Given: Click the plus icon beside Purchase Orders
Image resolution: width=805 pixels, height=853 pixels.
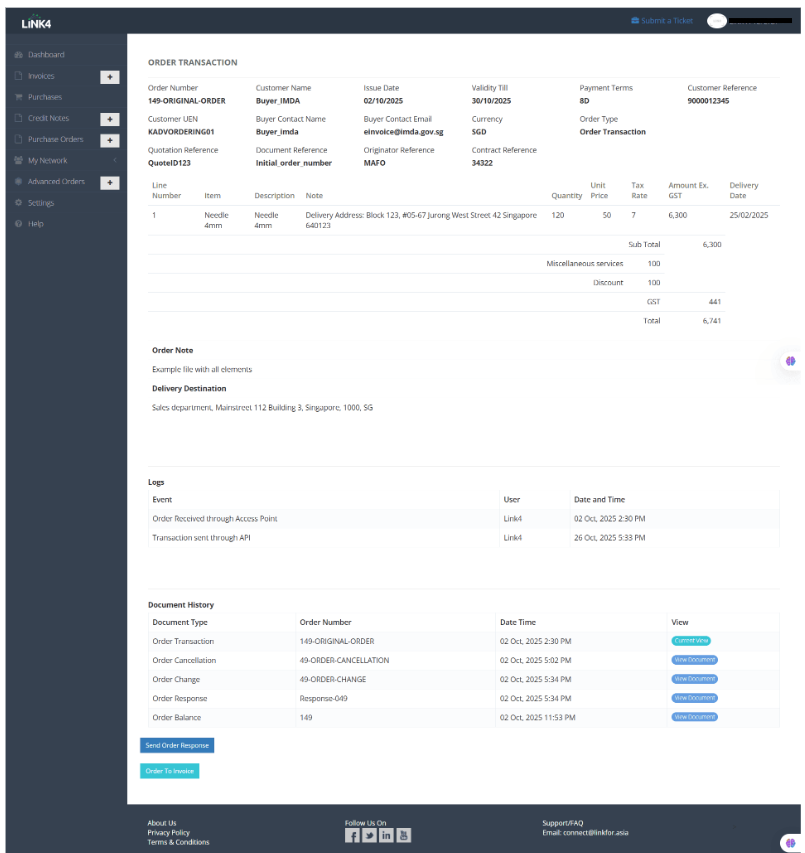Looking at the screenshot, I should coord(110,140).
